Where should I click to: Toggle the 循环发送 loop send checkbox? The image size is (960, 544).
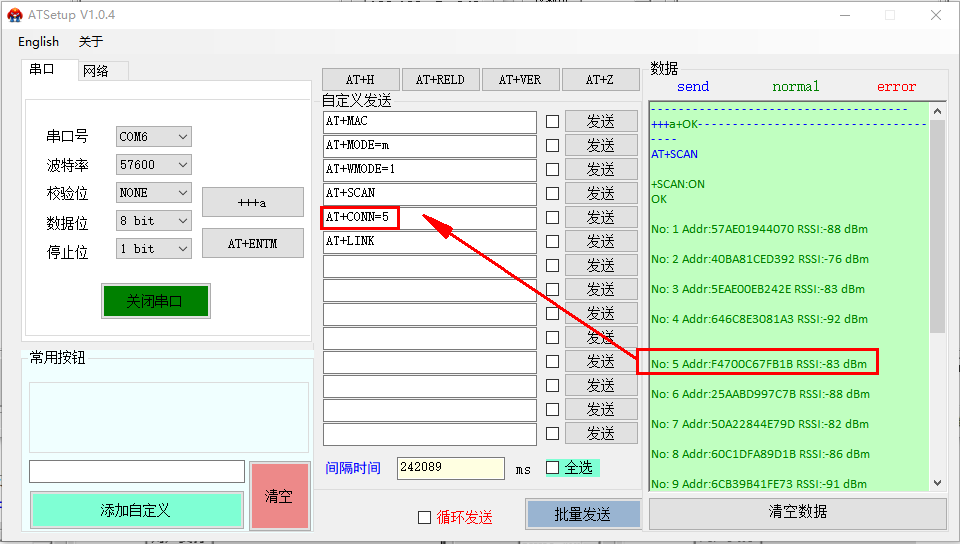coord(424,517)
